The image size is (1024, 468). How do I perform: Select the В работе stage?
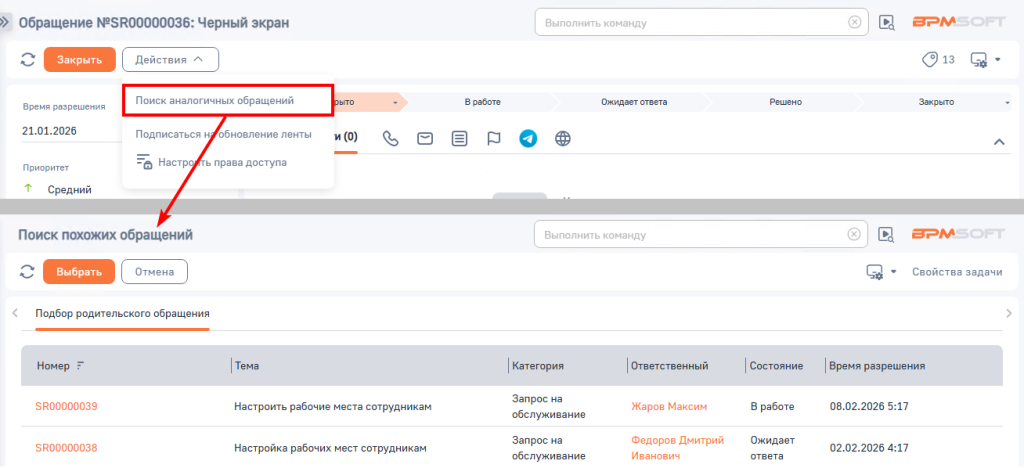click(483, 102)
